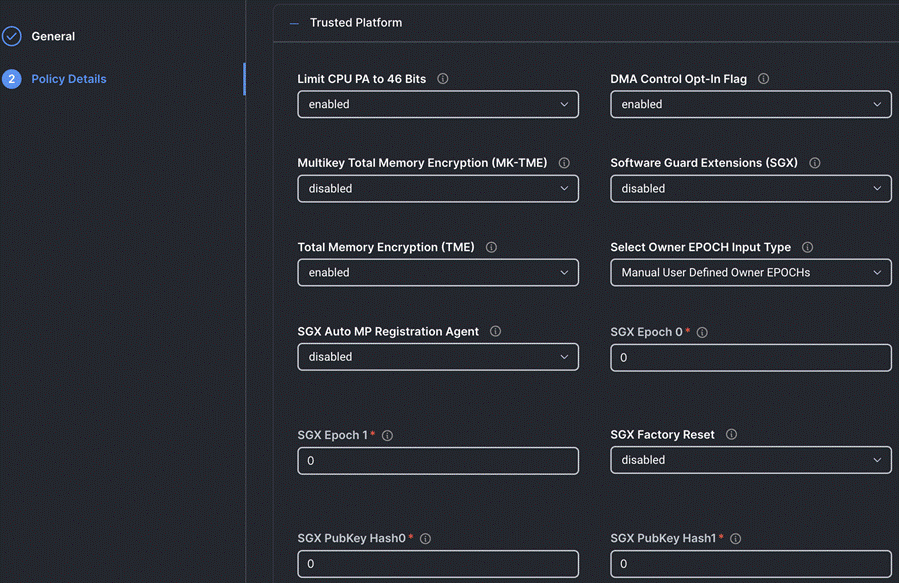The width and height of the screenshot is (899, 583).
Task: Collapse the Trusted Platform section
Action: click(293, 21)
